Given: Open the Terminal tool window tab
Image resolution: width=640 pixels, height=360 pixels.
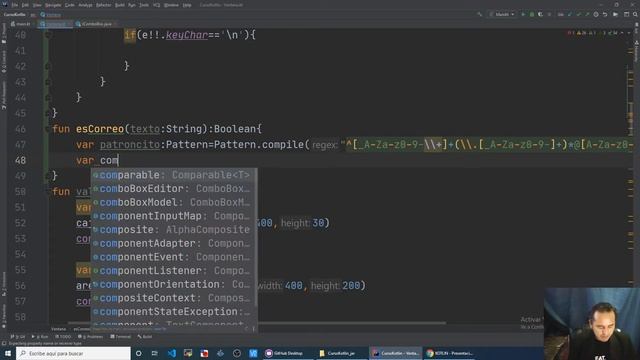Looking at the screenshot, I should point(121,337).
